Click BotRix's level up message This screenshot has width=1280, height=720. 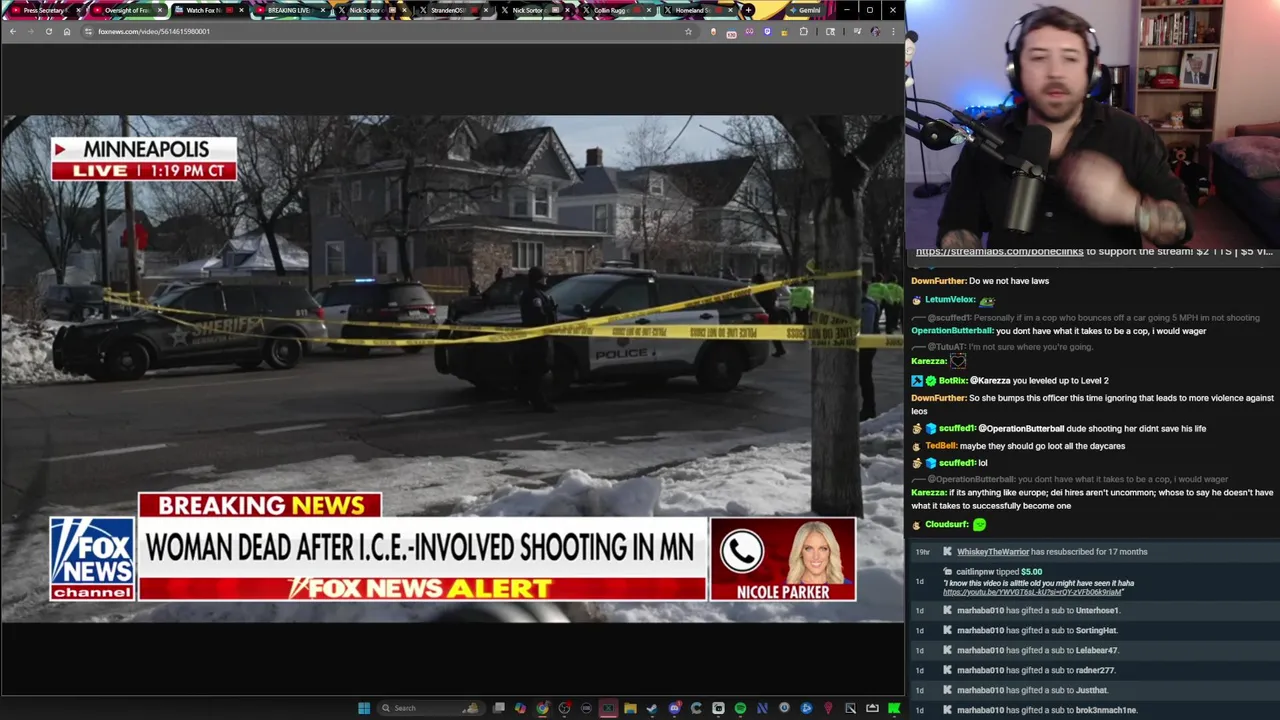coord(1010,381)
